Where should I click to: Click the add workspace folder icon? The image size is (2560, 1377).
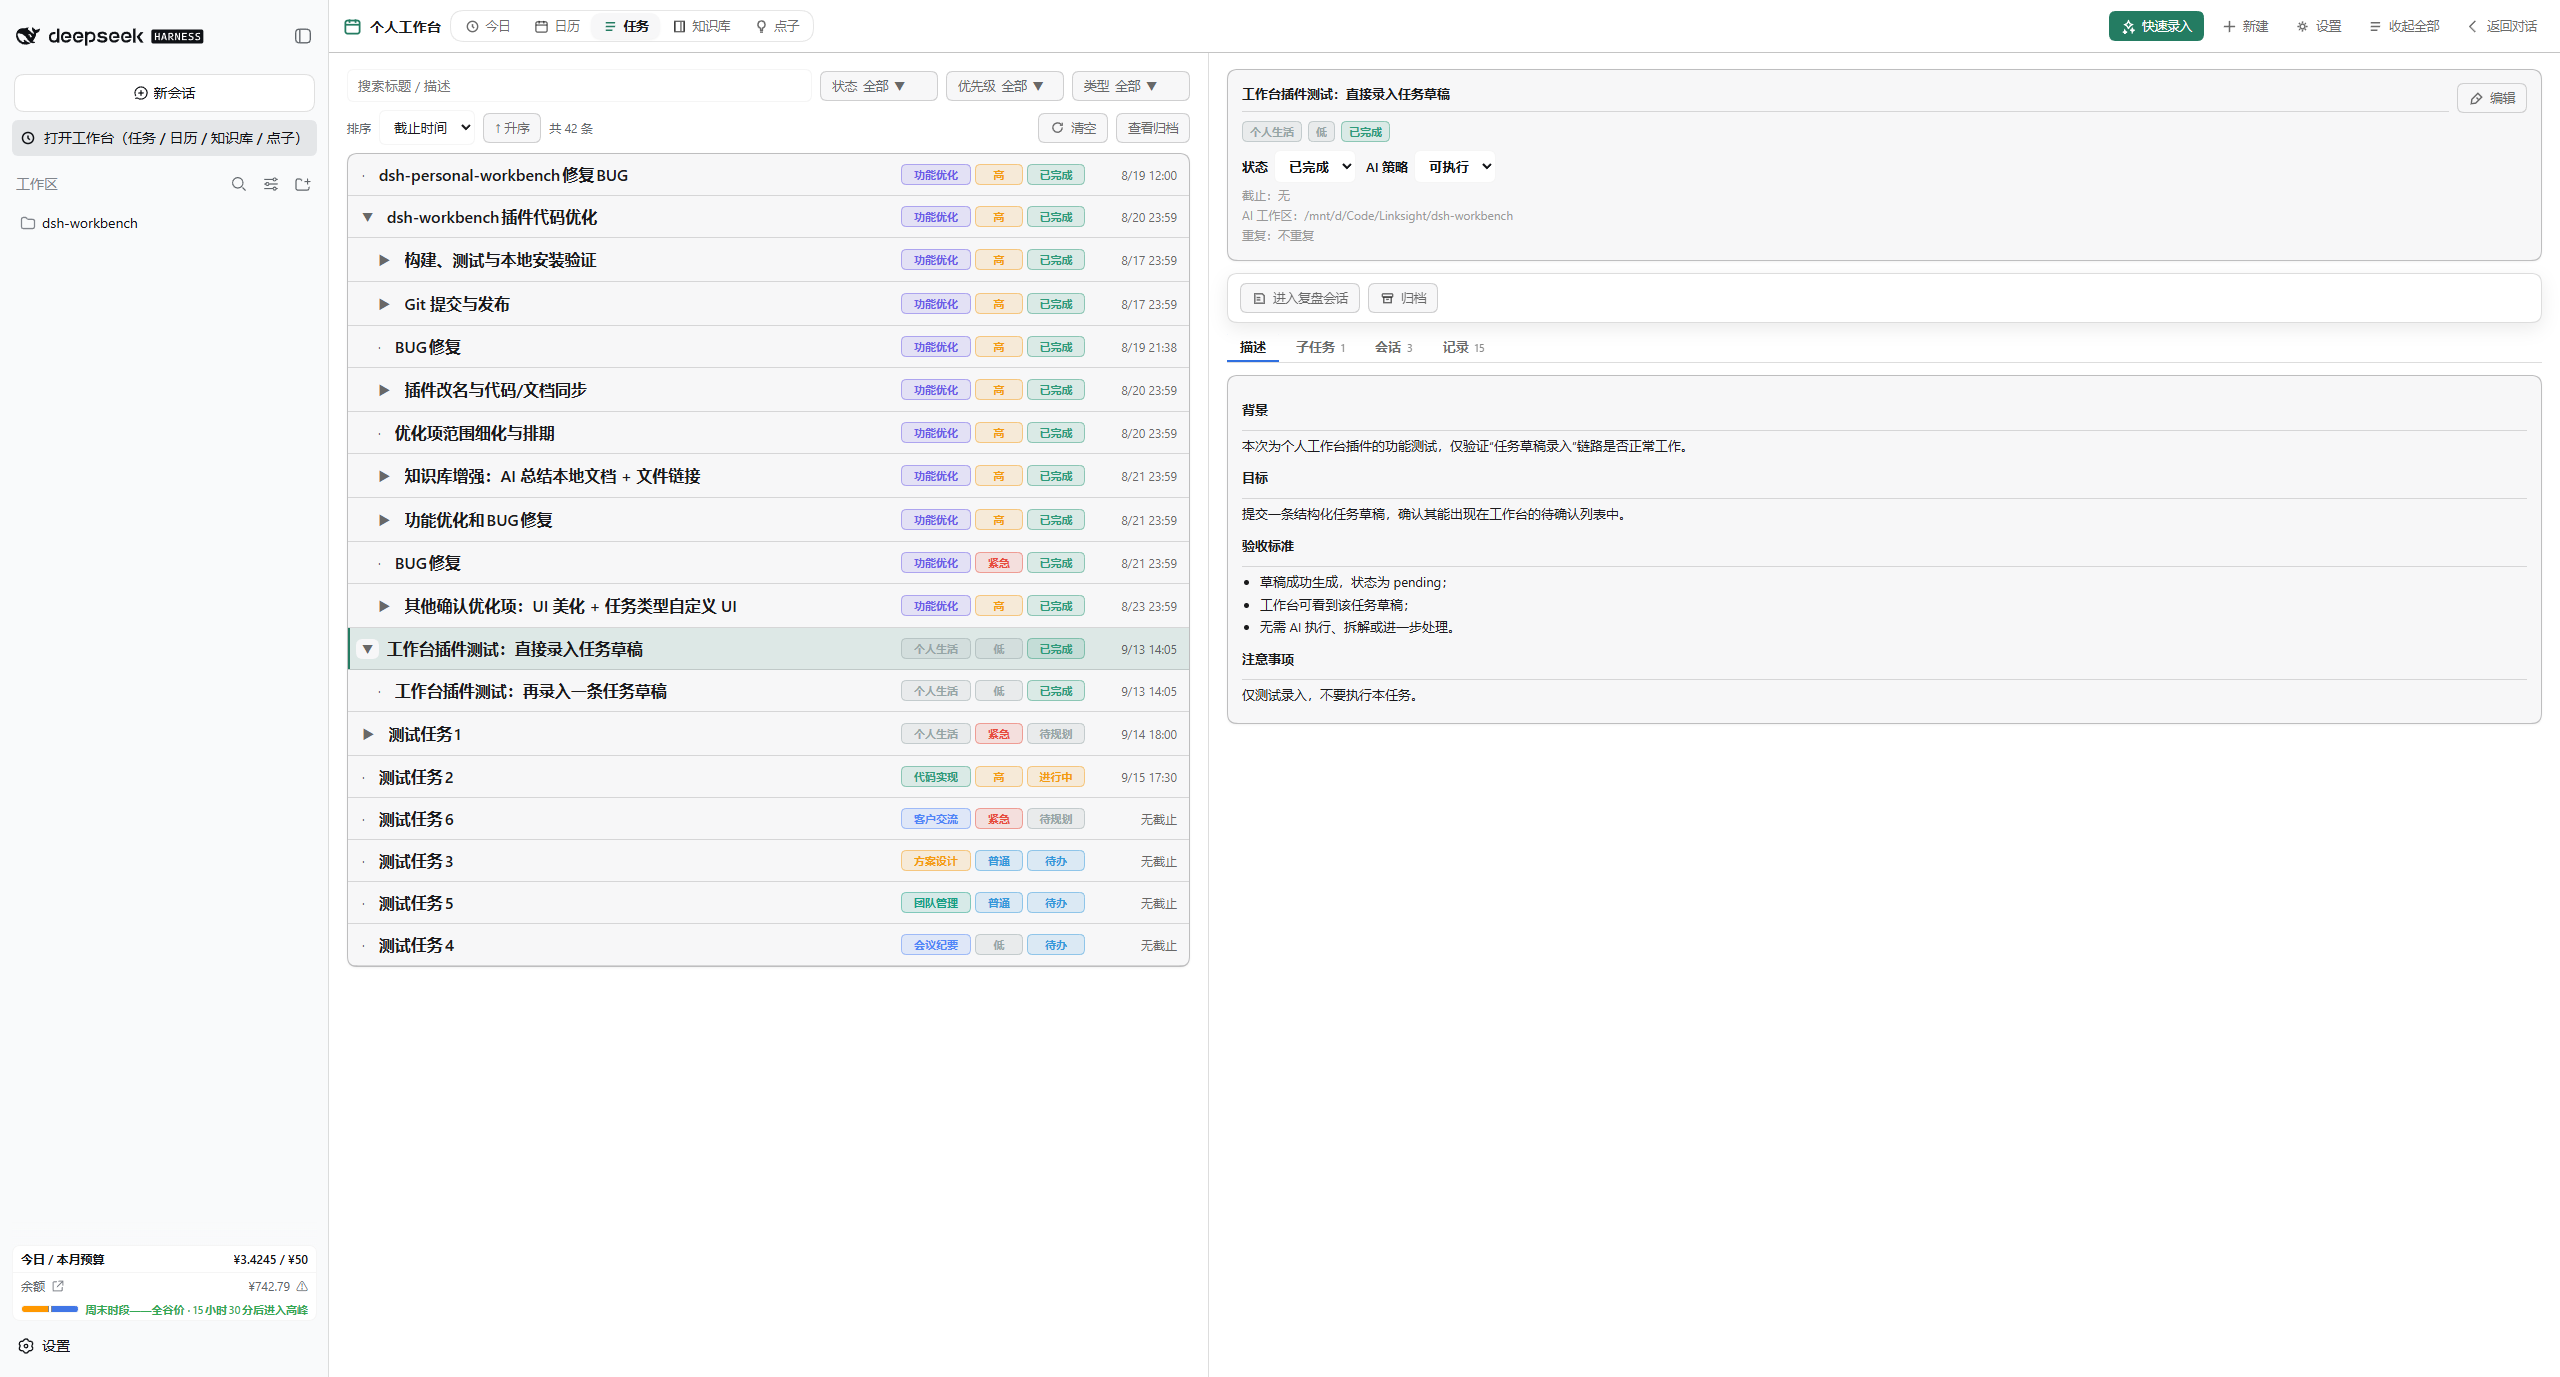click(303, 184)
